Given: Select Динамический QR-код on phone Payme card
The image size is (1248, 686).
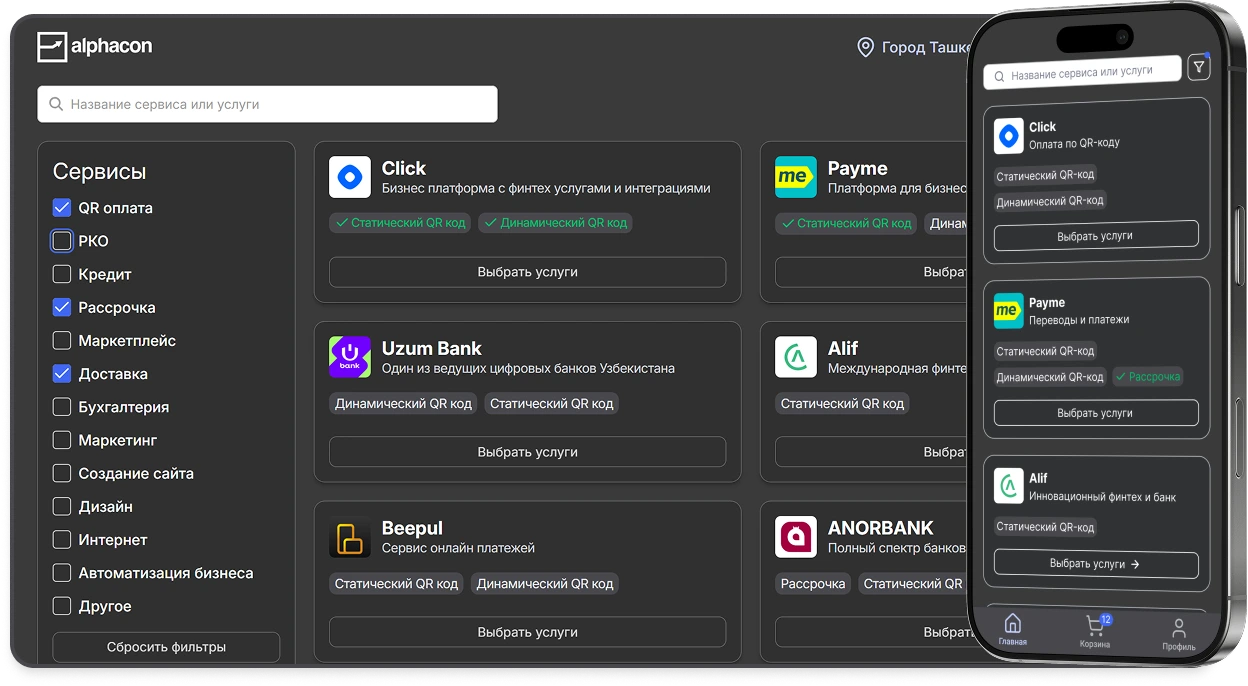Looking at the screenshot, I should [1050, 377].
